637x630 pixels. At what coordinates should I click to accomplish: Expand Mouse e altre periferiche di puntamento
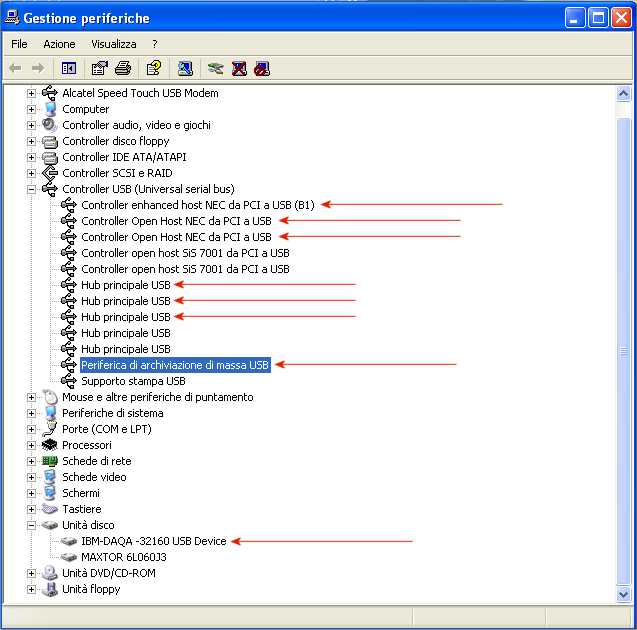(31, 397)
